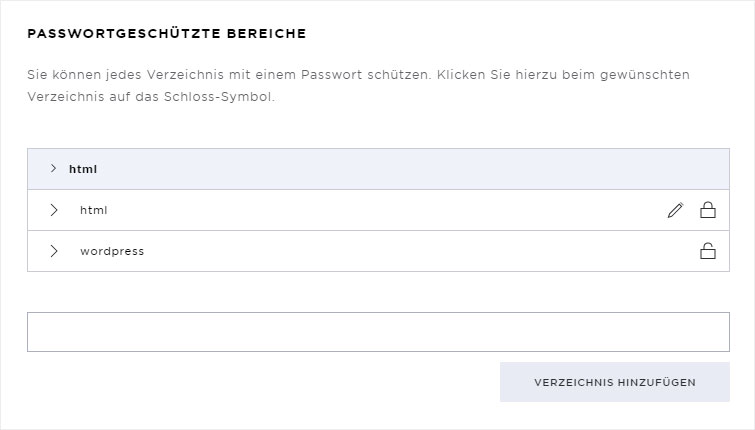Image resolution: width=755 pixels, height=430 pixels.
Task: Click the Schloss-Symbol instruction paragraph
Action: point(358,86)
